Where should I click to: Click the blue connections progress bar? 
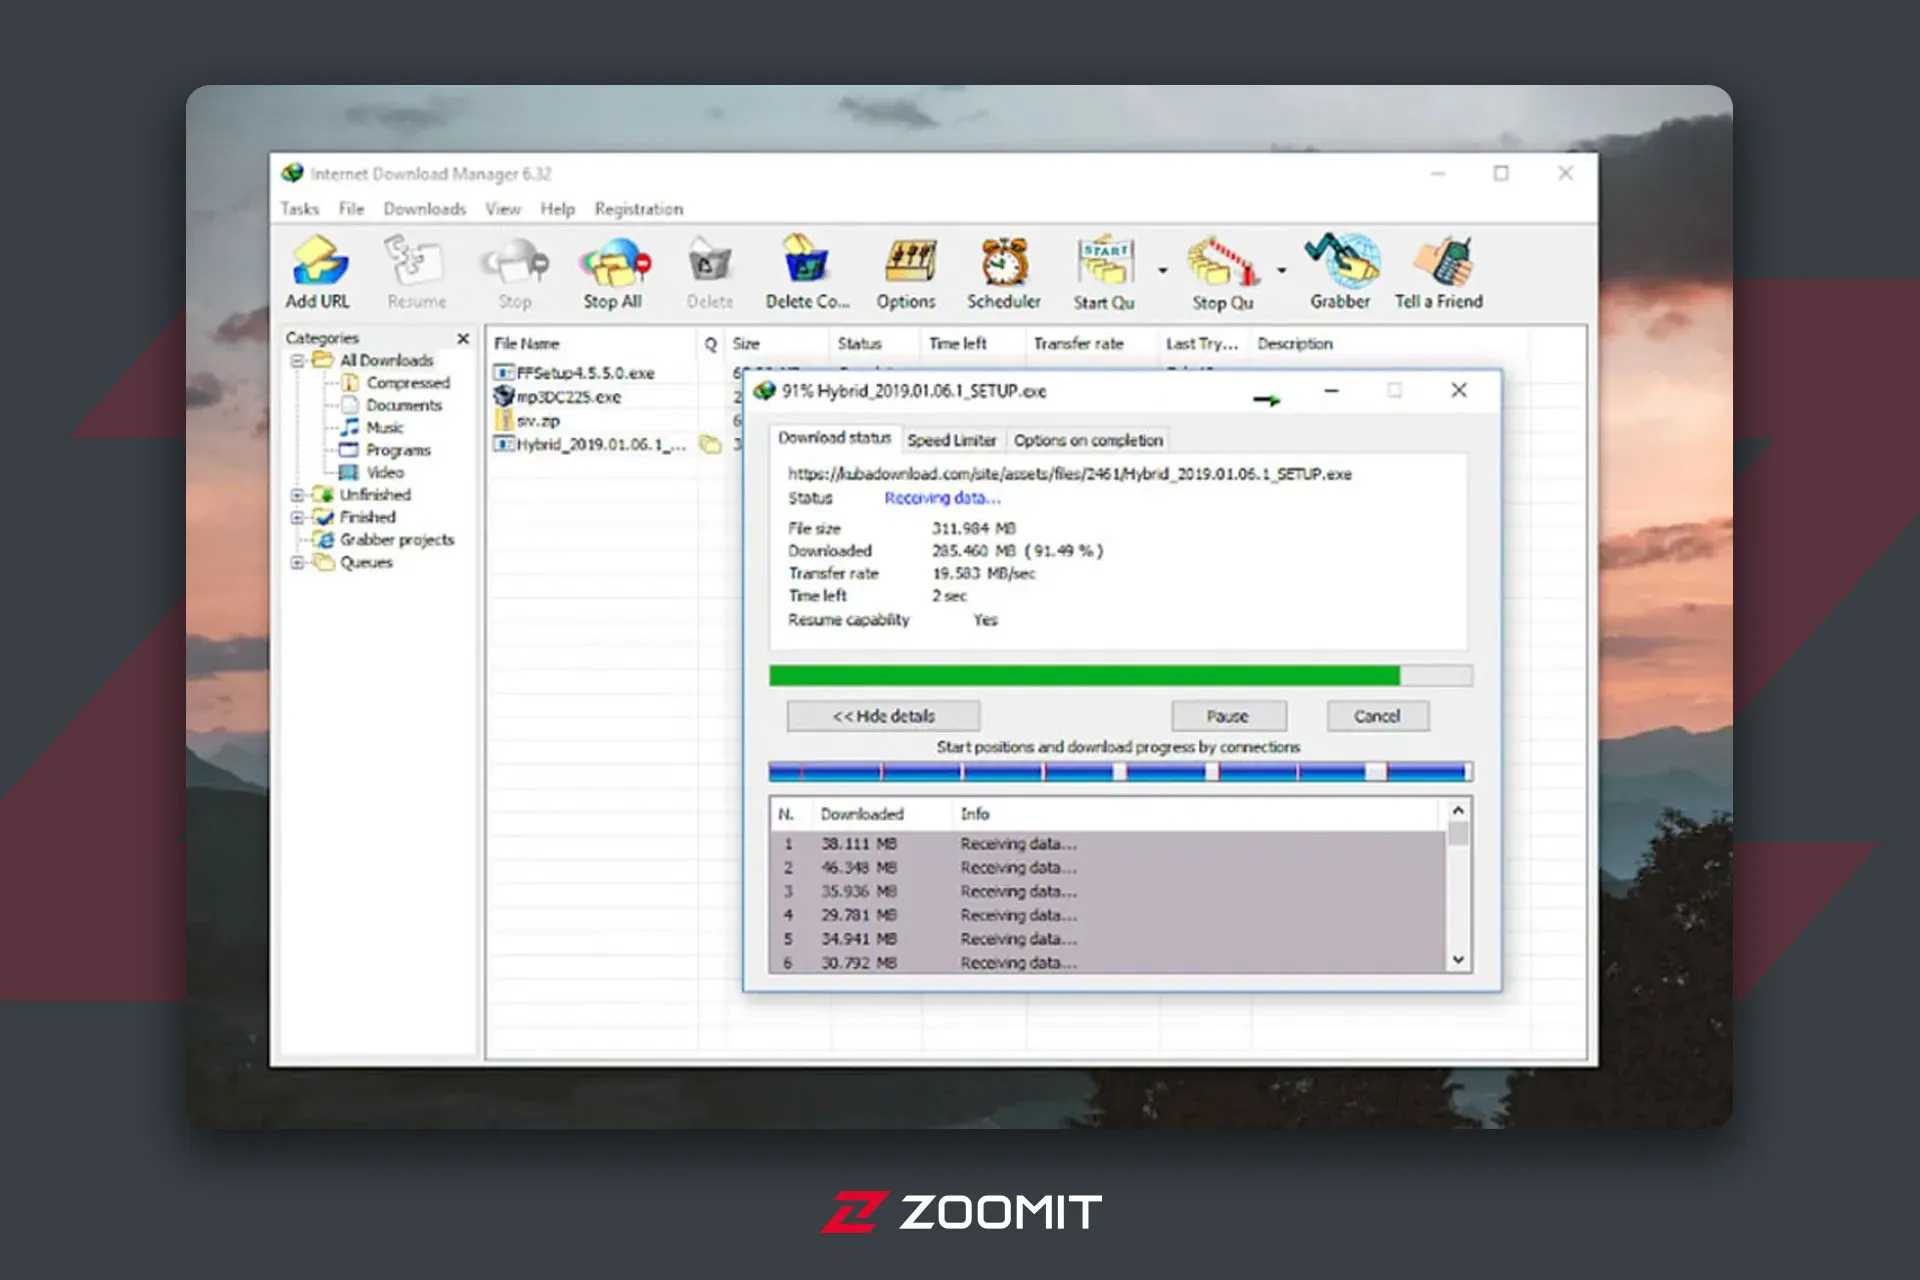[x=1120, y=771]
